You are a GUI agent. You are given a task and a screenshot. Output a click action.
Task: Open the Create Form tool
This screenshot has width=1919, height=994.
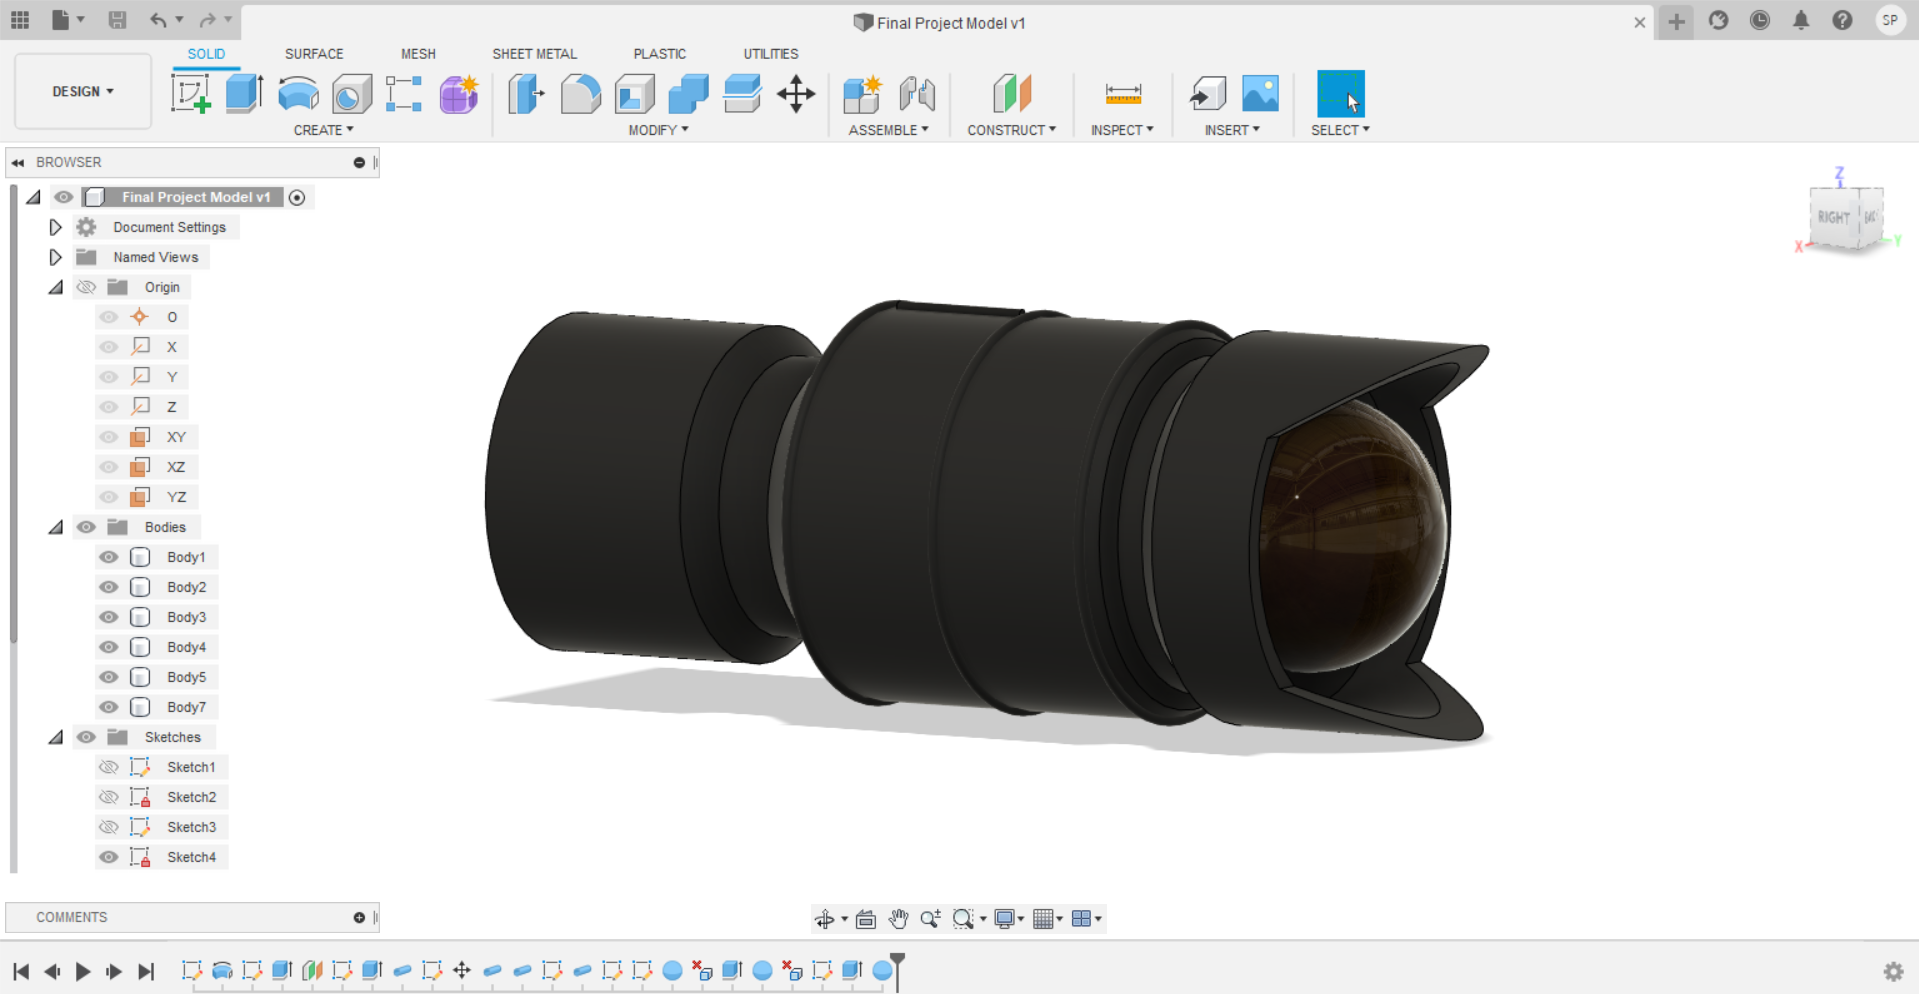459,94
